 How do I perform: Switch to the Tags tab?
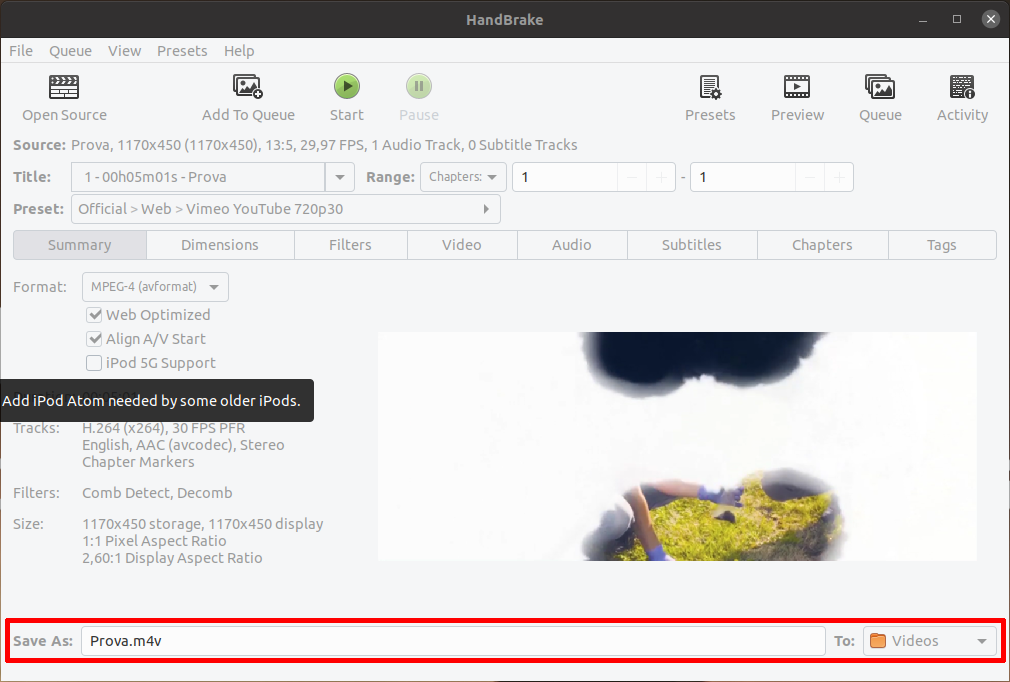[x=942, y=245]
